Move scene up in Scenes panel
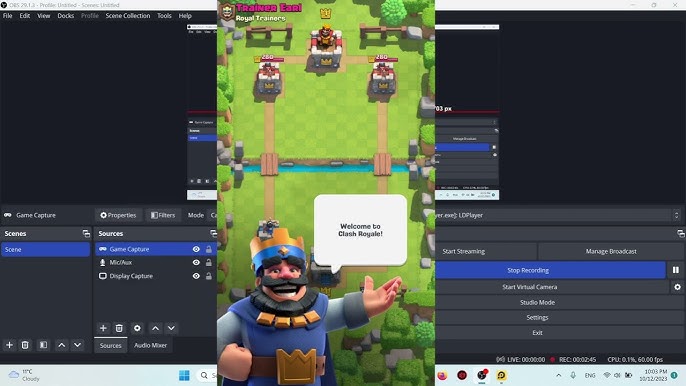The height and width of the screenshot is (386, 686). click(x=62, y=345)
